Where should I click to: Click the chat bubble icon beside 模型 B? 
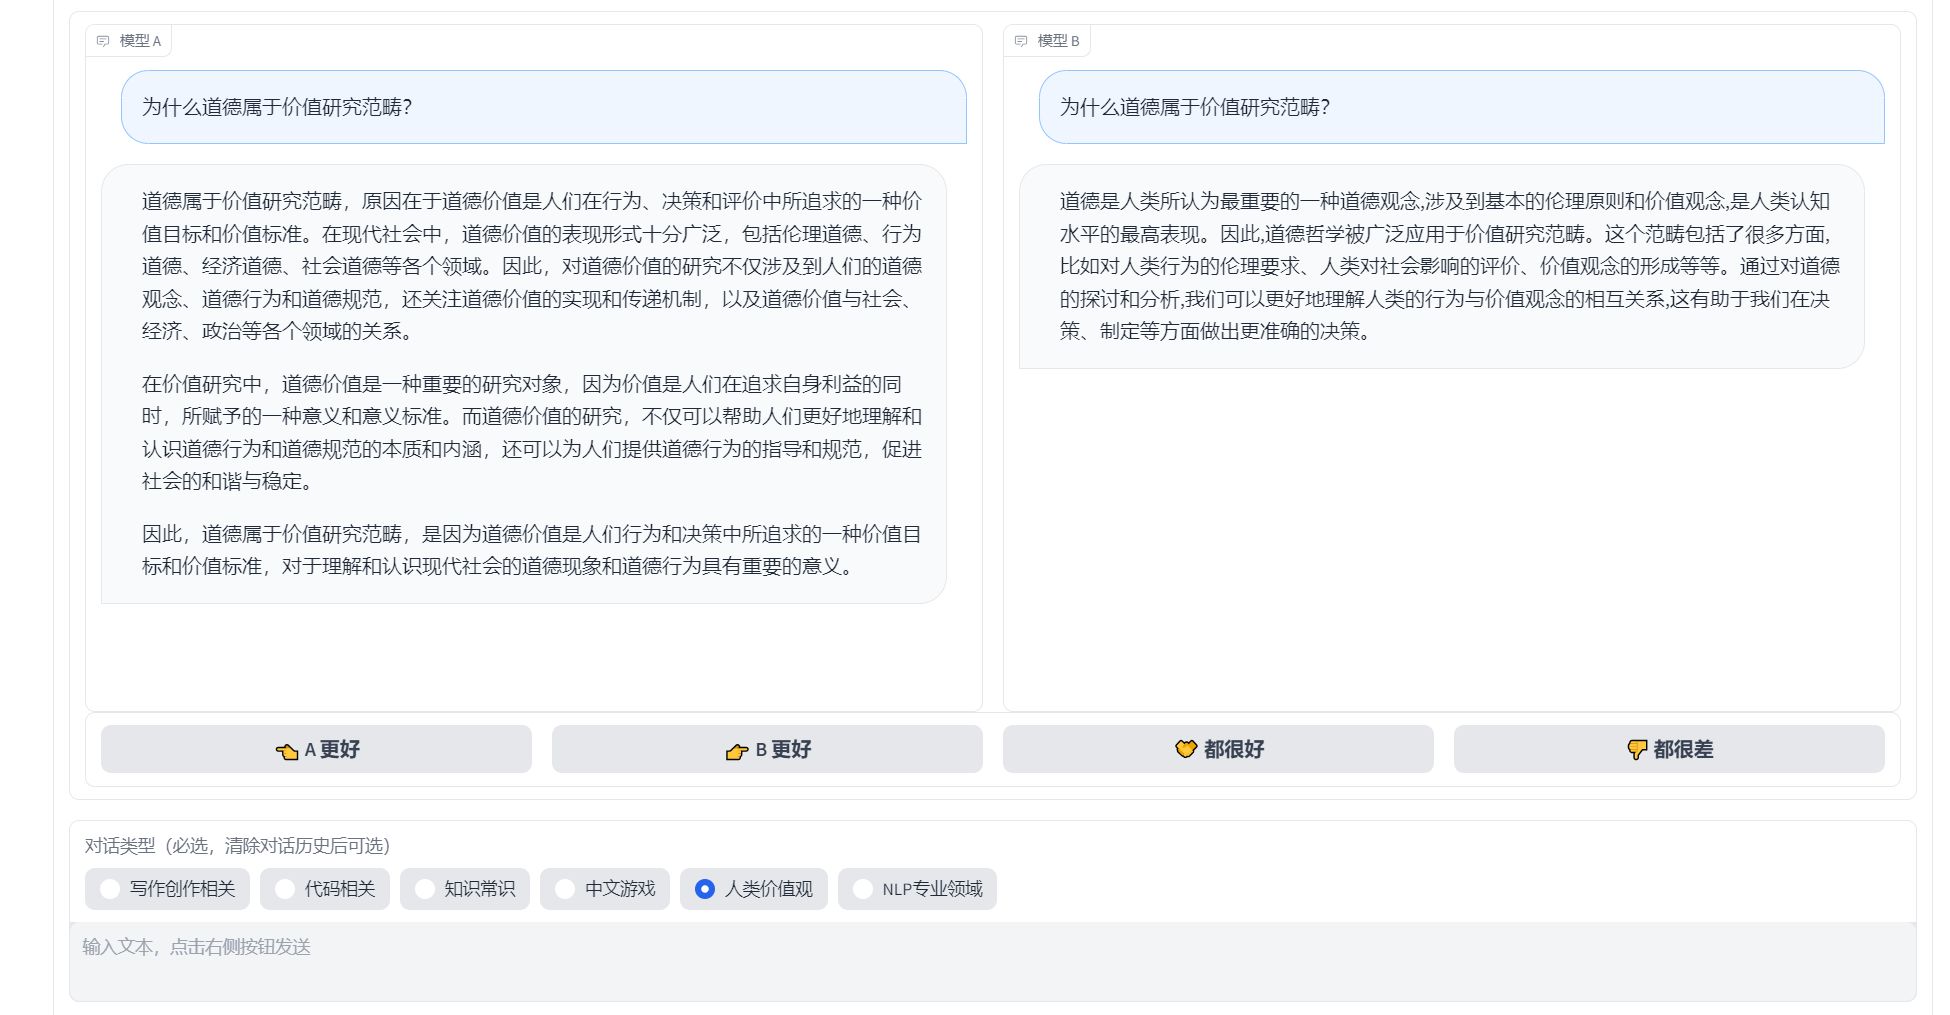click(x=1020, y=41)
